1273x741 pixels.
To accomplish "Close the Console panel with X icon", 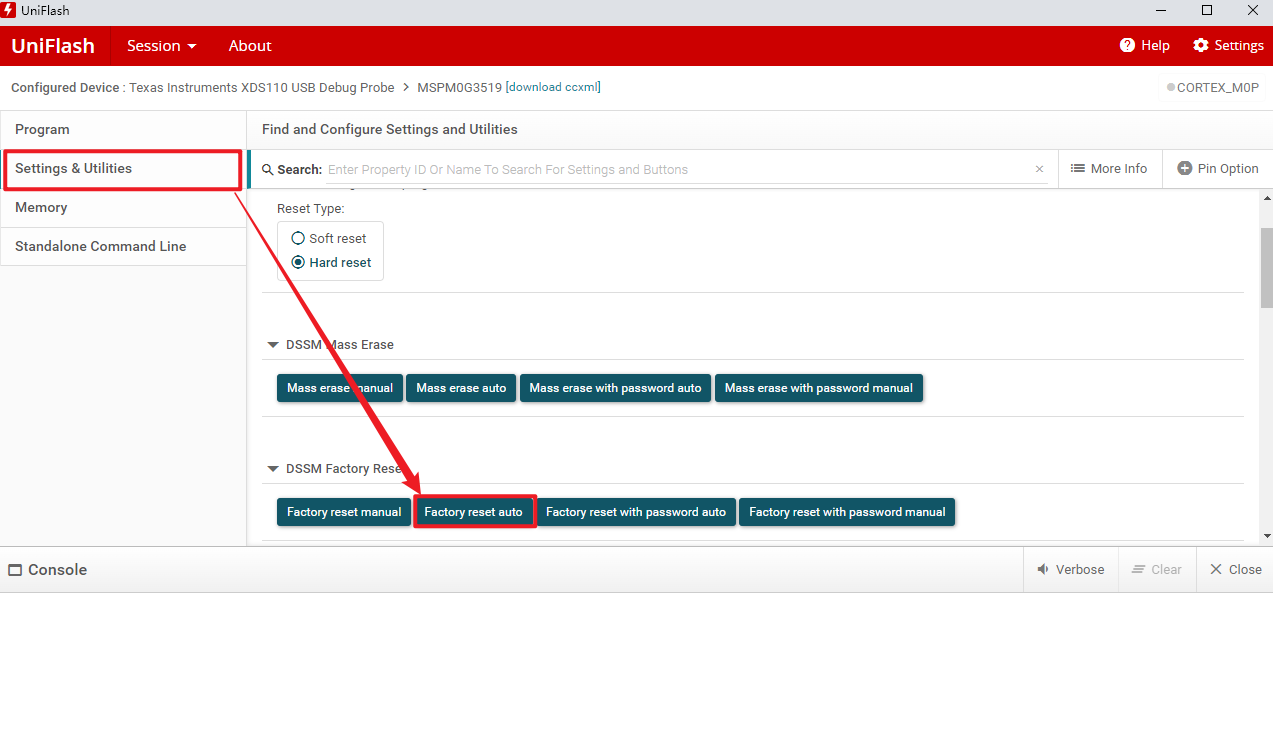I will [1216, 569].
